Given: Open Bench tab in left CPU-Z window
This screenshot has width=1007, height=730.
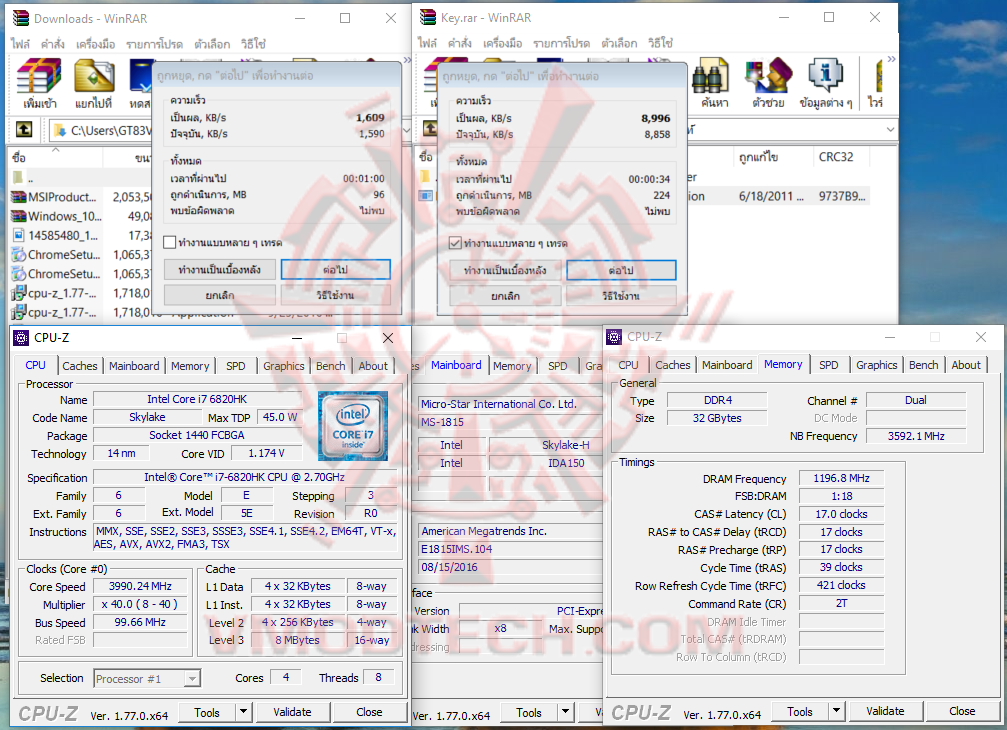Looking at the screenshot, I should (331, 366).
